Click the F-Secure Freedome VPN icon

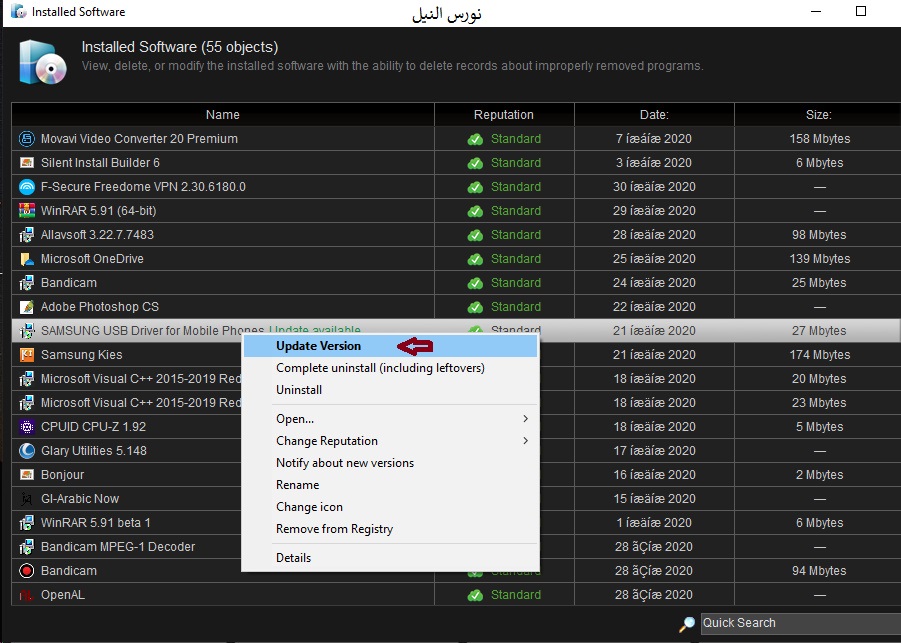pos(27,187)
